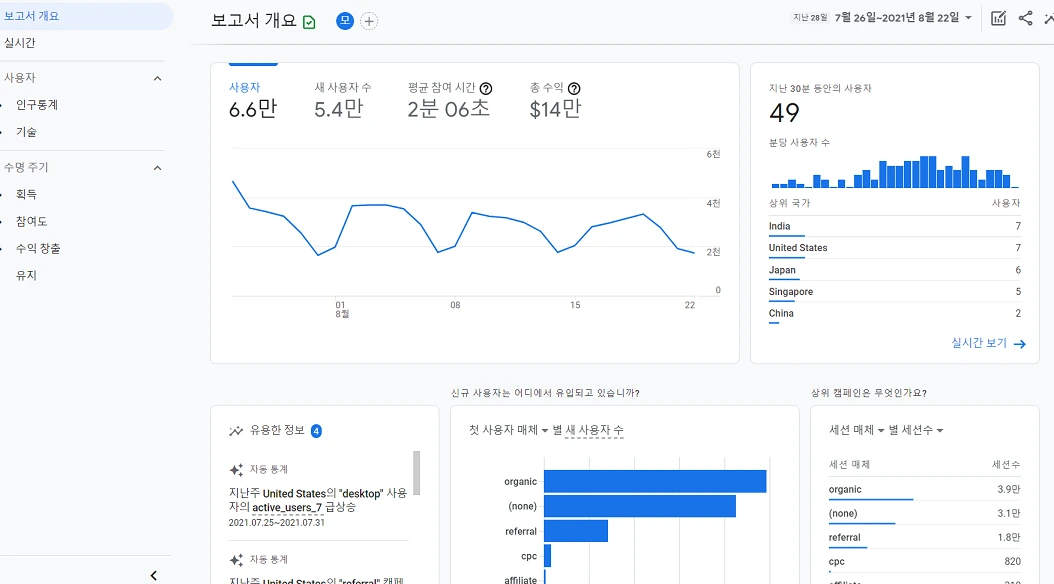Click the Singapore country row
1054x584 pixels.
point(895,292)
